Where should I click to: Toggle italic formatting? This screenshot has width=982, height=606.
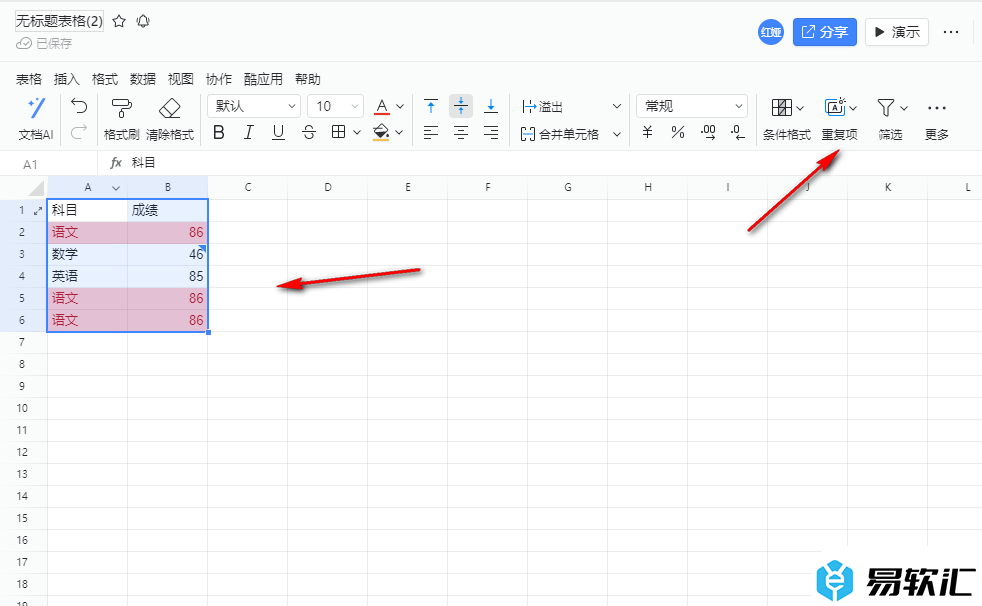click(x=249, y=132)
